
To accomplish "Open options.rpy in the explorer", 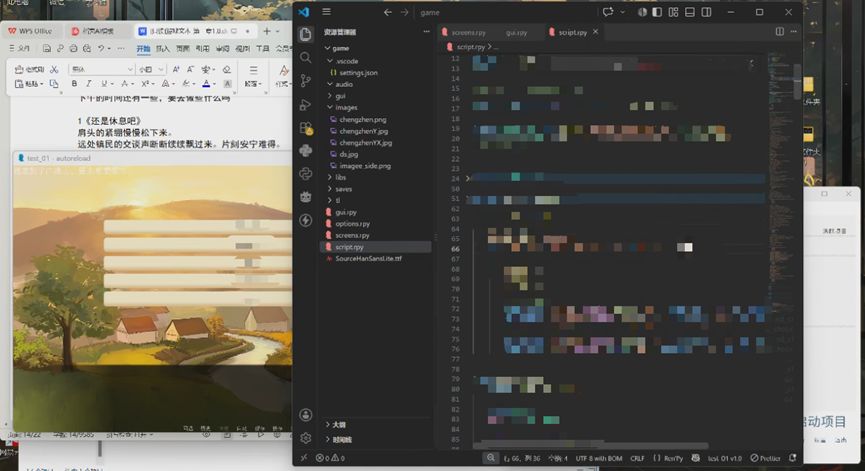I will 352,224.
